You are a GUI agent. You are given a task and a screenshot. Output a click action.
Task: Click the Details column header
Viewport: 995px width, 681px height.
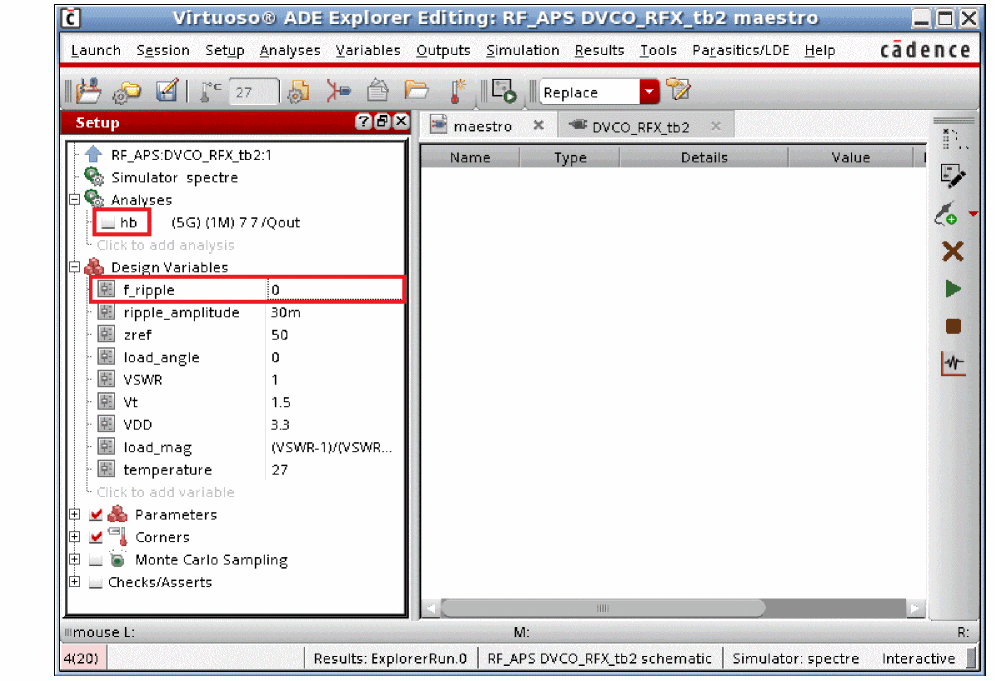pyautogui.click(x=704, y=157)
